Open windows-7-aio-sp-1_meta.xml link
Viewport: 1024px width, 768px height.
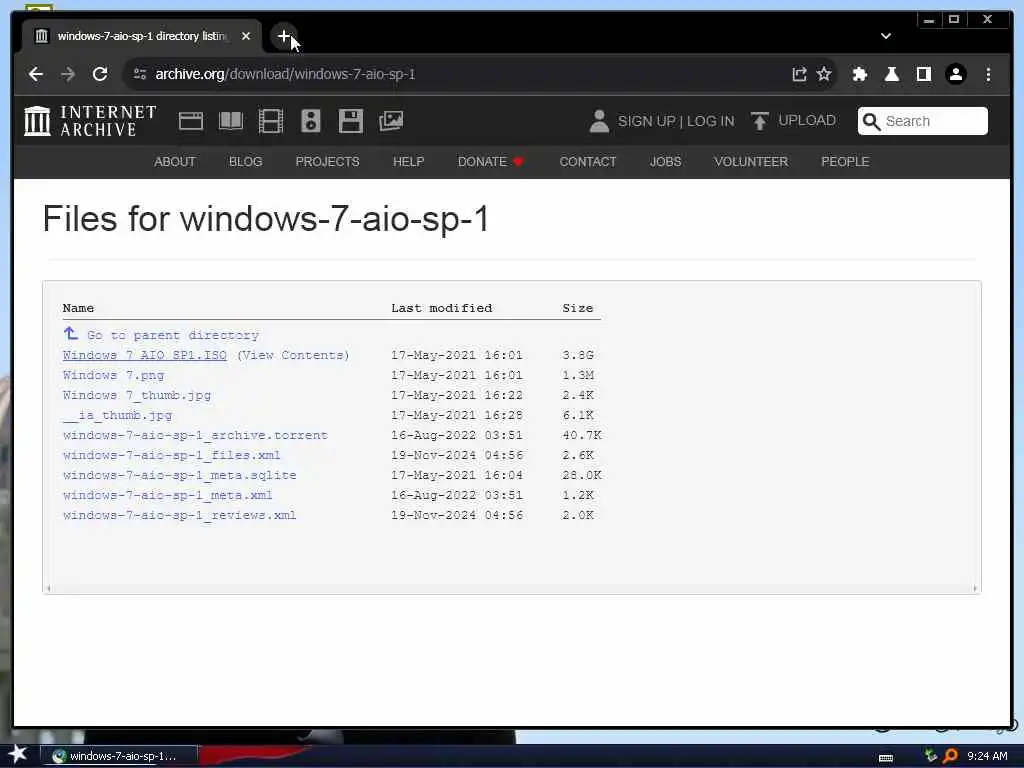click(x=167, y=495)
